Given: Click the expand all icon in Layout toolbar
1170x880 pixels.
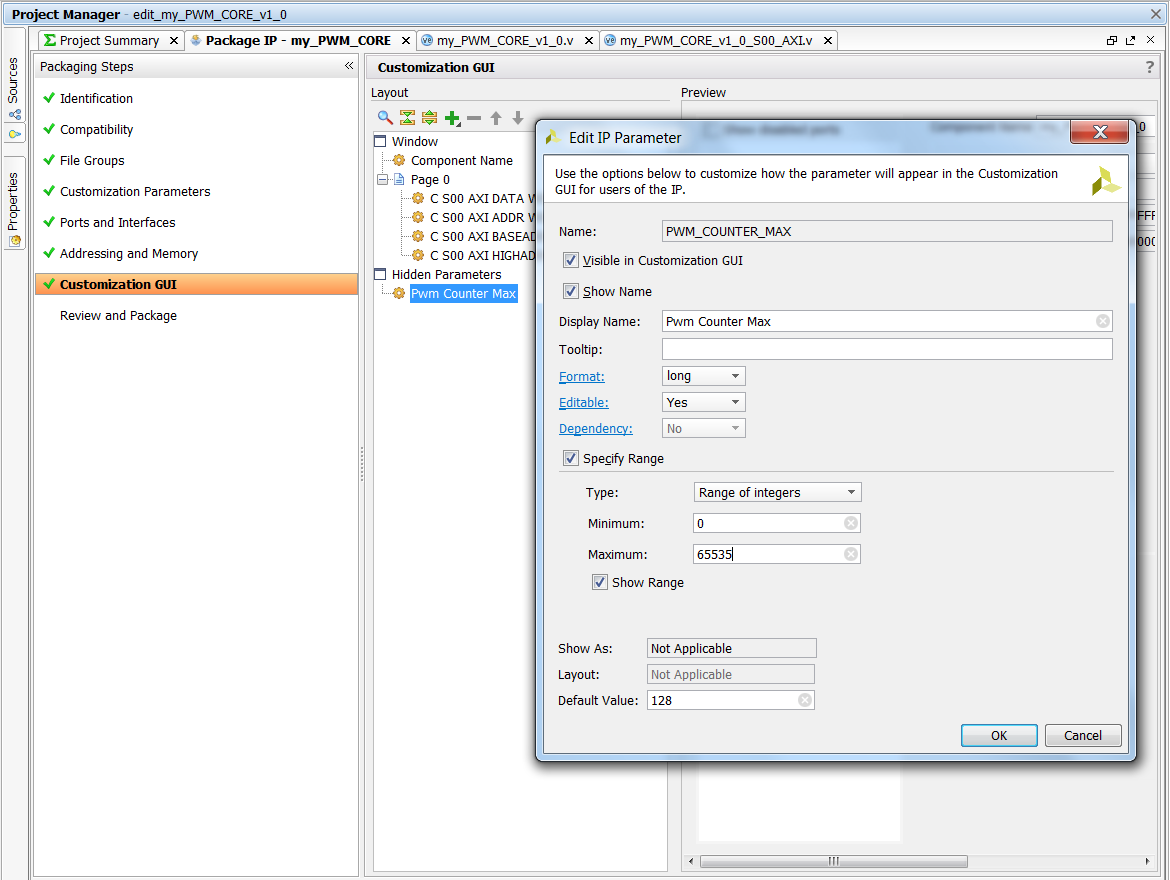Looking at the screenshot, I should (x=430, y=118).
